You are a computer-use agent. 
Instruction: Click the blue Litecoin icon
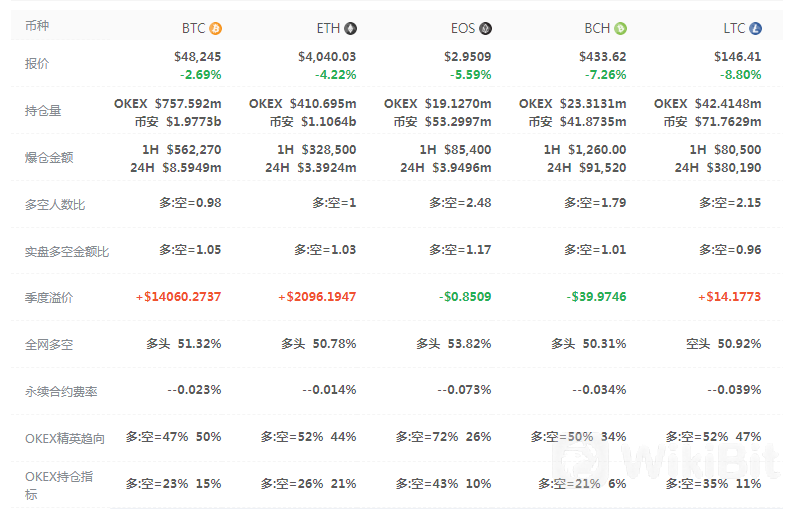tap(755, 28)
